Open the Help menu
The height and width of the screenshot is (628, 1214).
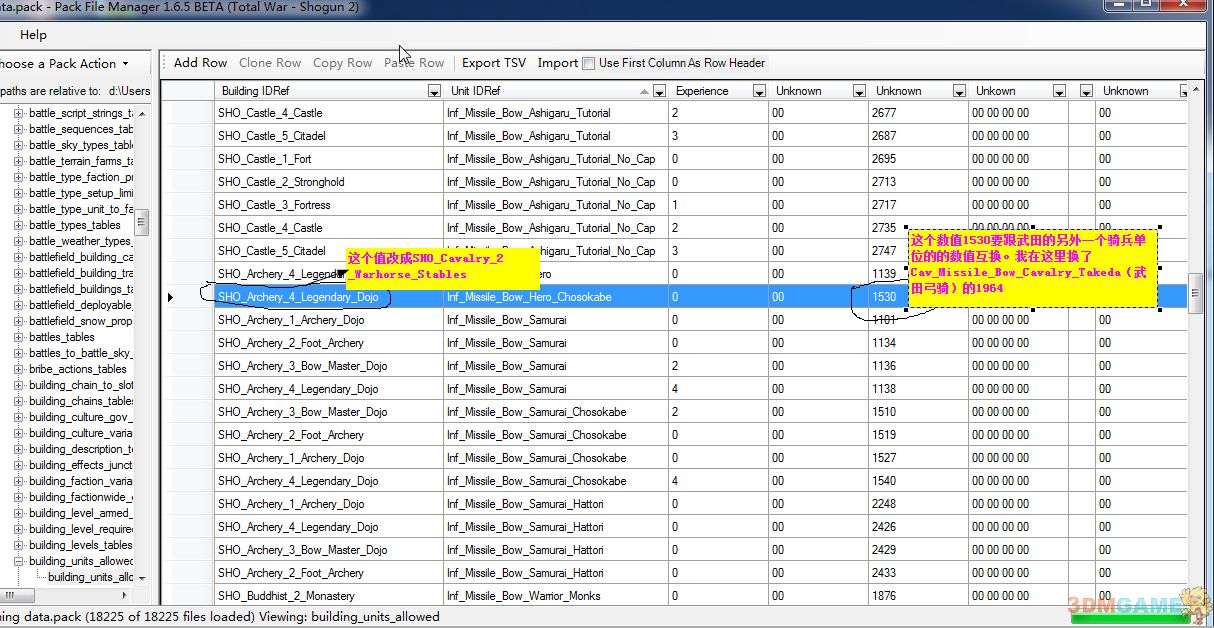click(x=33, y=34)
